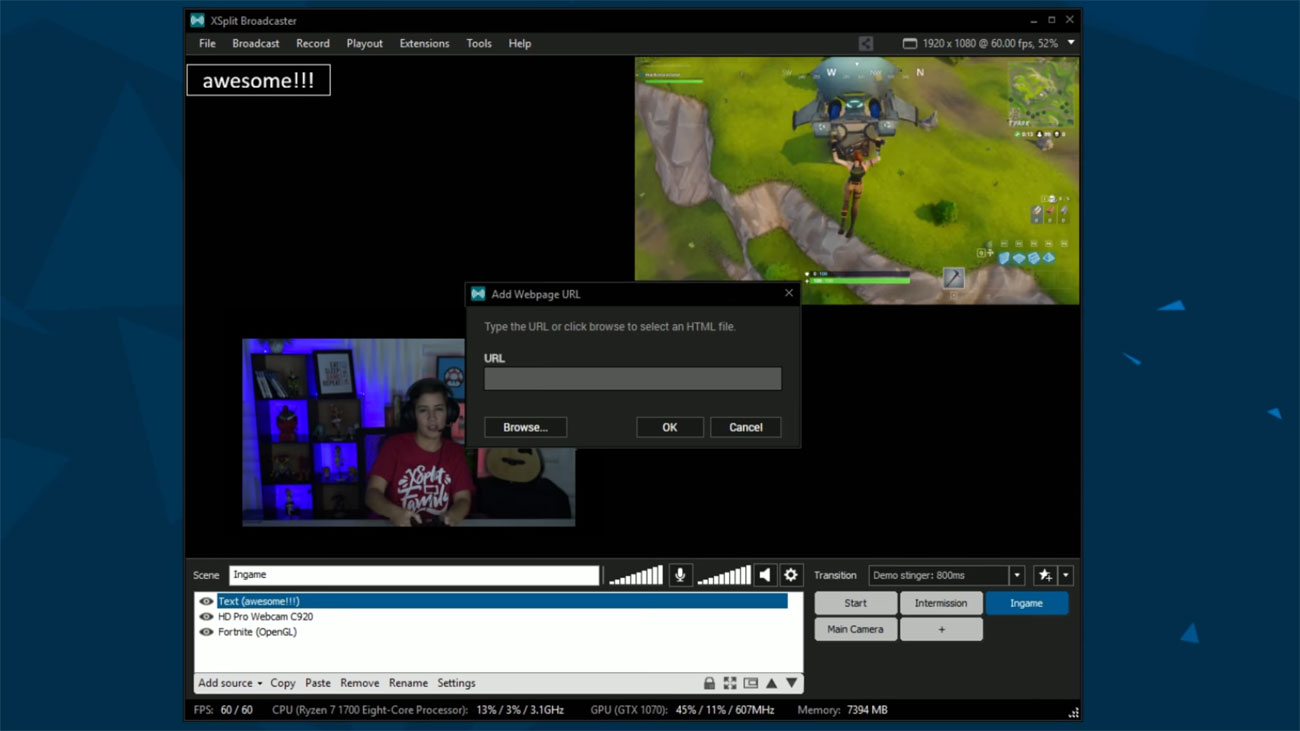This screenshot has width=1300, height=731.
Task: Mute the speaker audio icon
Action: coord(765,575)
